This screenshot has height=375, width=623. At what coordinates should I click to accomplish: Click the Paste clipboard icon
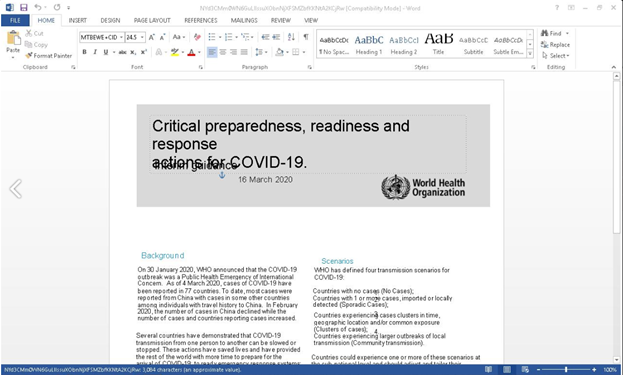[x=13, y=39]
